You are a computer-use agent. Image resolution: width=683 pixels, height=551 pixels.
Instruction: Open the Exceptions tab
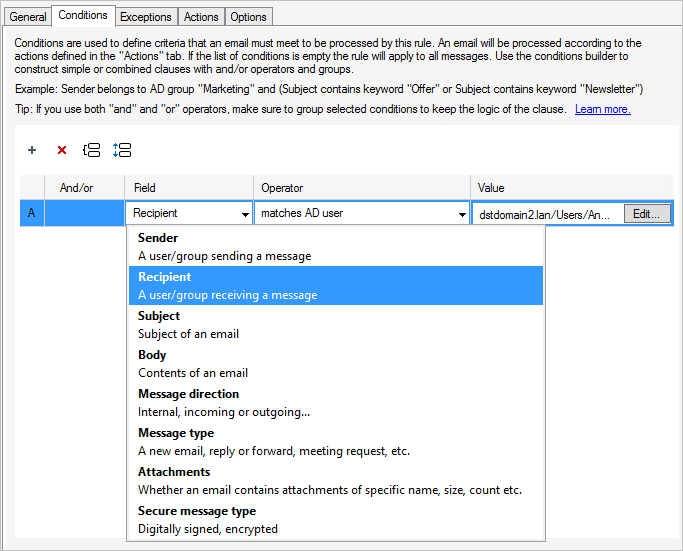click(x=146, y=17)
